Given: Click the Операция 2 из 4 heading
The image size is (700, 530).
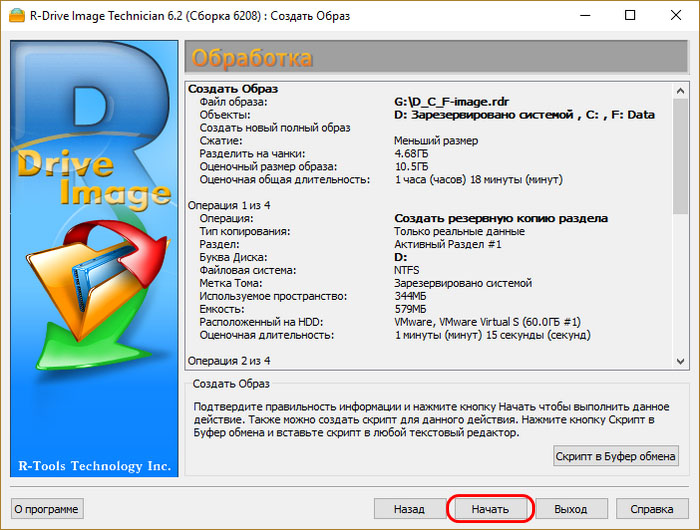Looking at the screenshot, I should tap(229, 361).
